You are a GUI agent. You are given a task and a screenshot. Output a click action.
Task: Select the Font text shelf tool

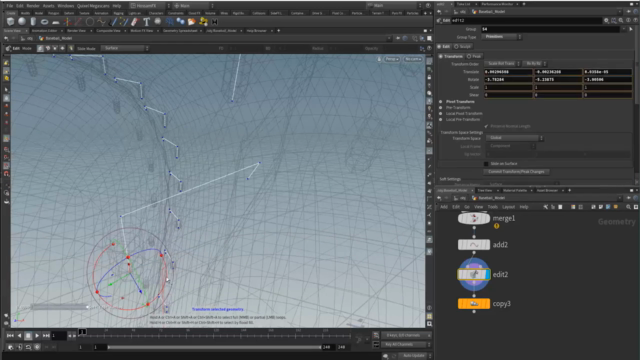point(146,22)
